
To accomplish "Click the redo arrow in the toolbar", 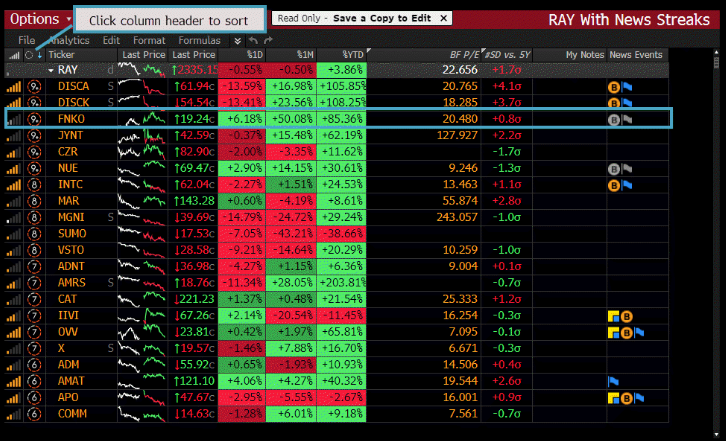I will pos(268,40).
